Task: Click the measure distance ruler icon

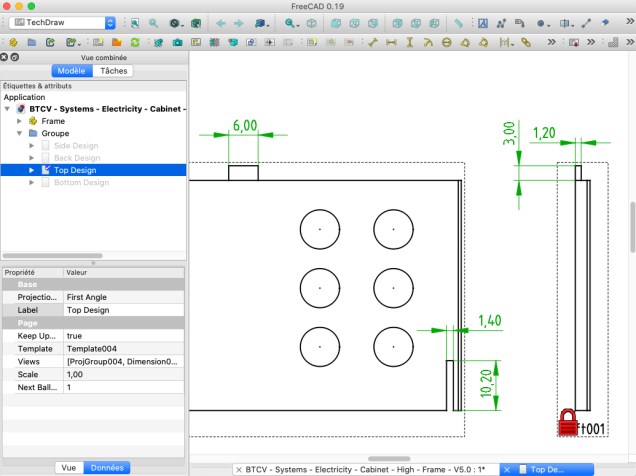Action: point(459,22)
